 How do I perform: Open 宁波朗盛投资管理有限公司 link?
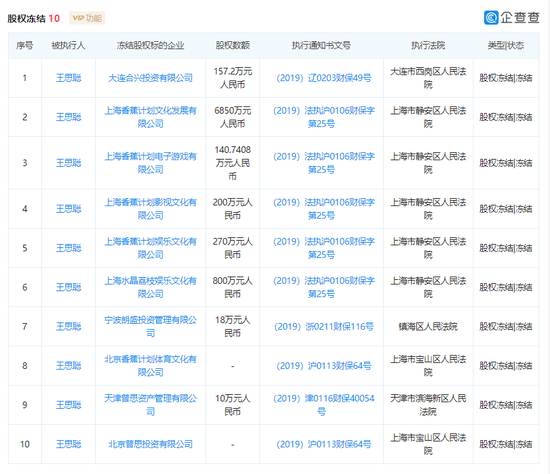[x=150, y=327]
